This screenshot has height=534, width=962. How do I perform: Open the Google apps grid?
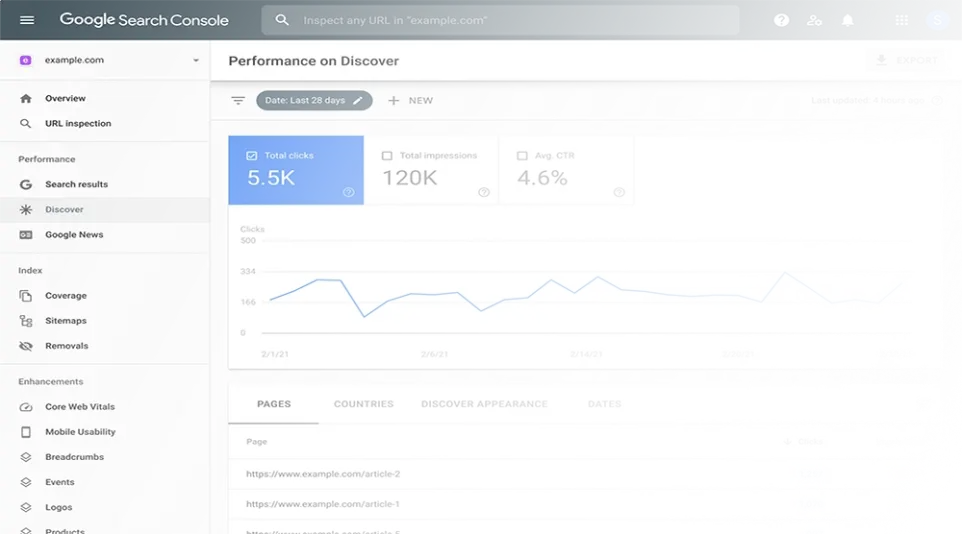point(901,20)
